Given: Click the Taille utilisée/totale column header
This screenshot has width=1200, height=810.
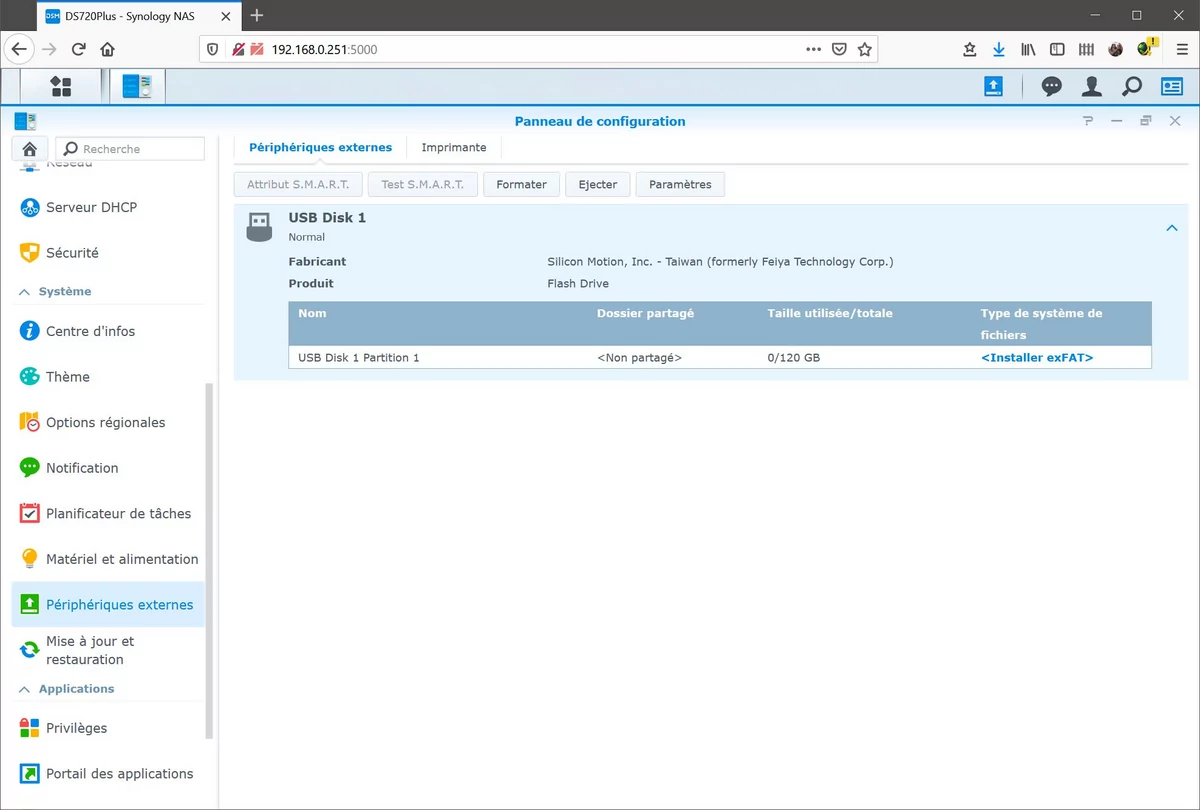Looking at the screenshot, I should 830,313.
